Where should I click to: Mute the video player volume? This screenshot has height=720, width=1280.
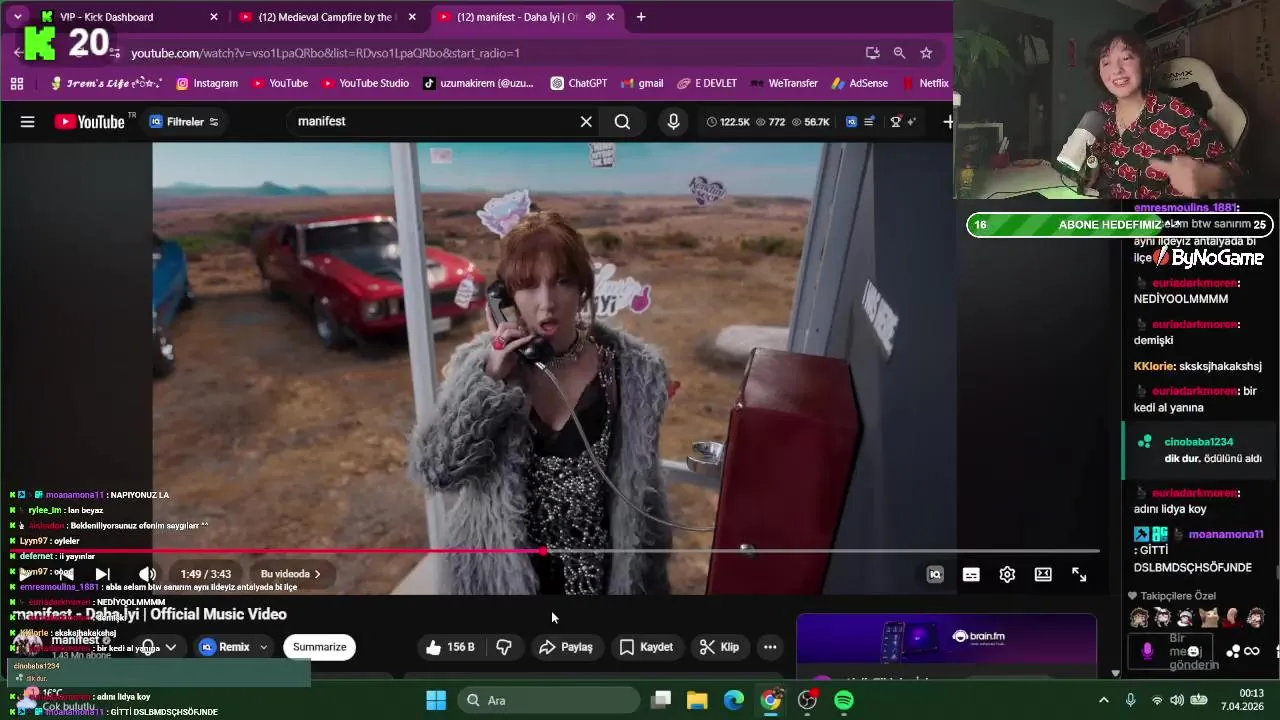[147, 574]
